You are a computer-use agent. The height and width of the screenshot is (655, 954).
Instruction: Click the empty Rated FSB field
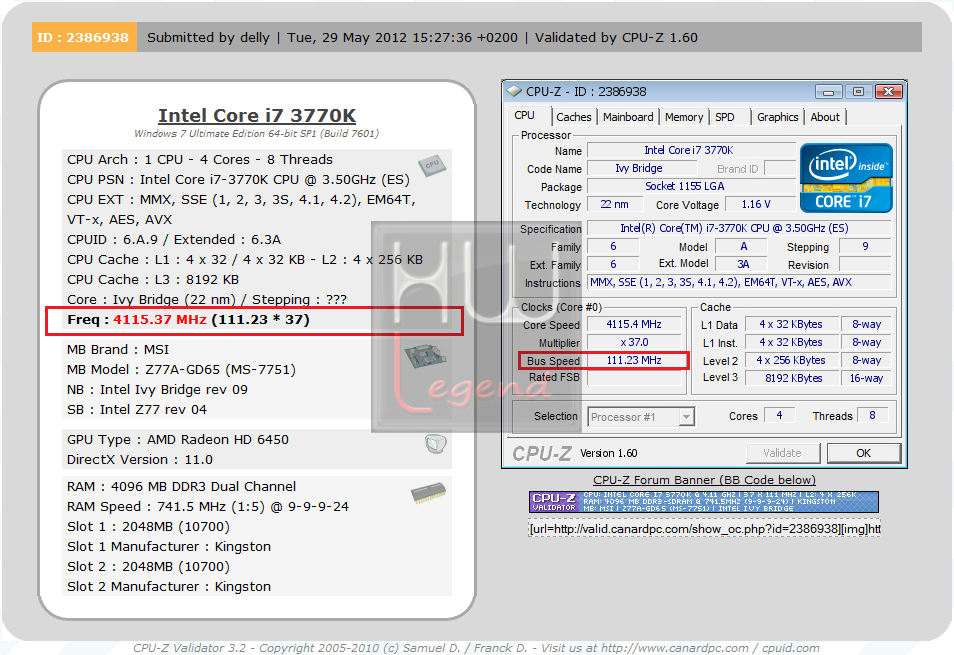point(634,378)
